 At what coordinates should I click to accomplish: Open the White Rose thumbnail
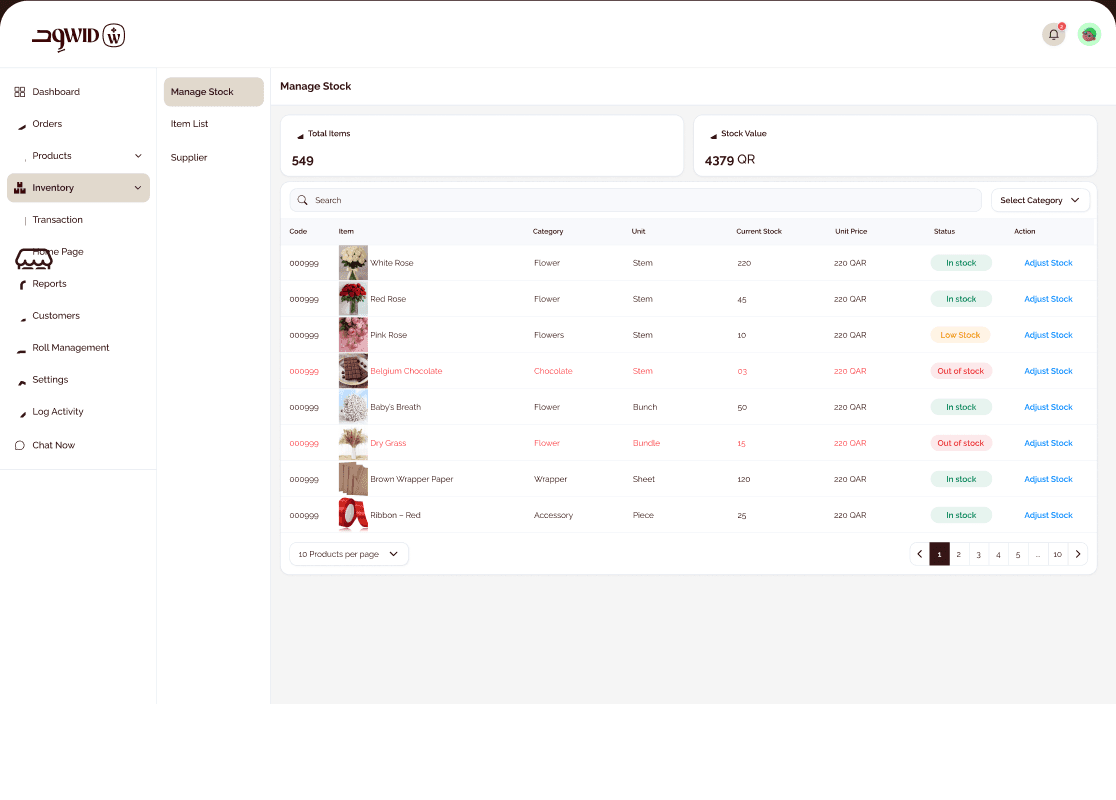353,263
